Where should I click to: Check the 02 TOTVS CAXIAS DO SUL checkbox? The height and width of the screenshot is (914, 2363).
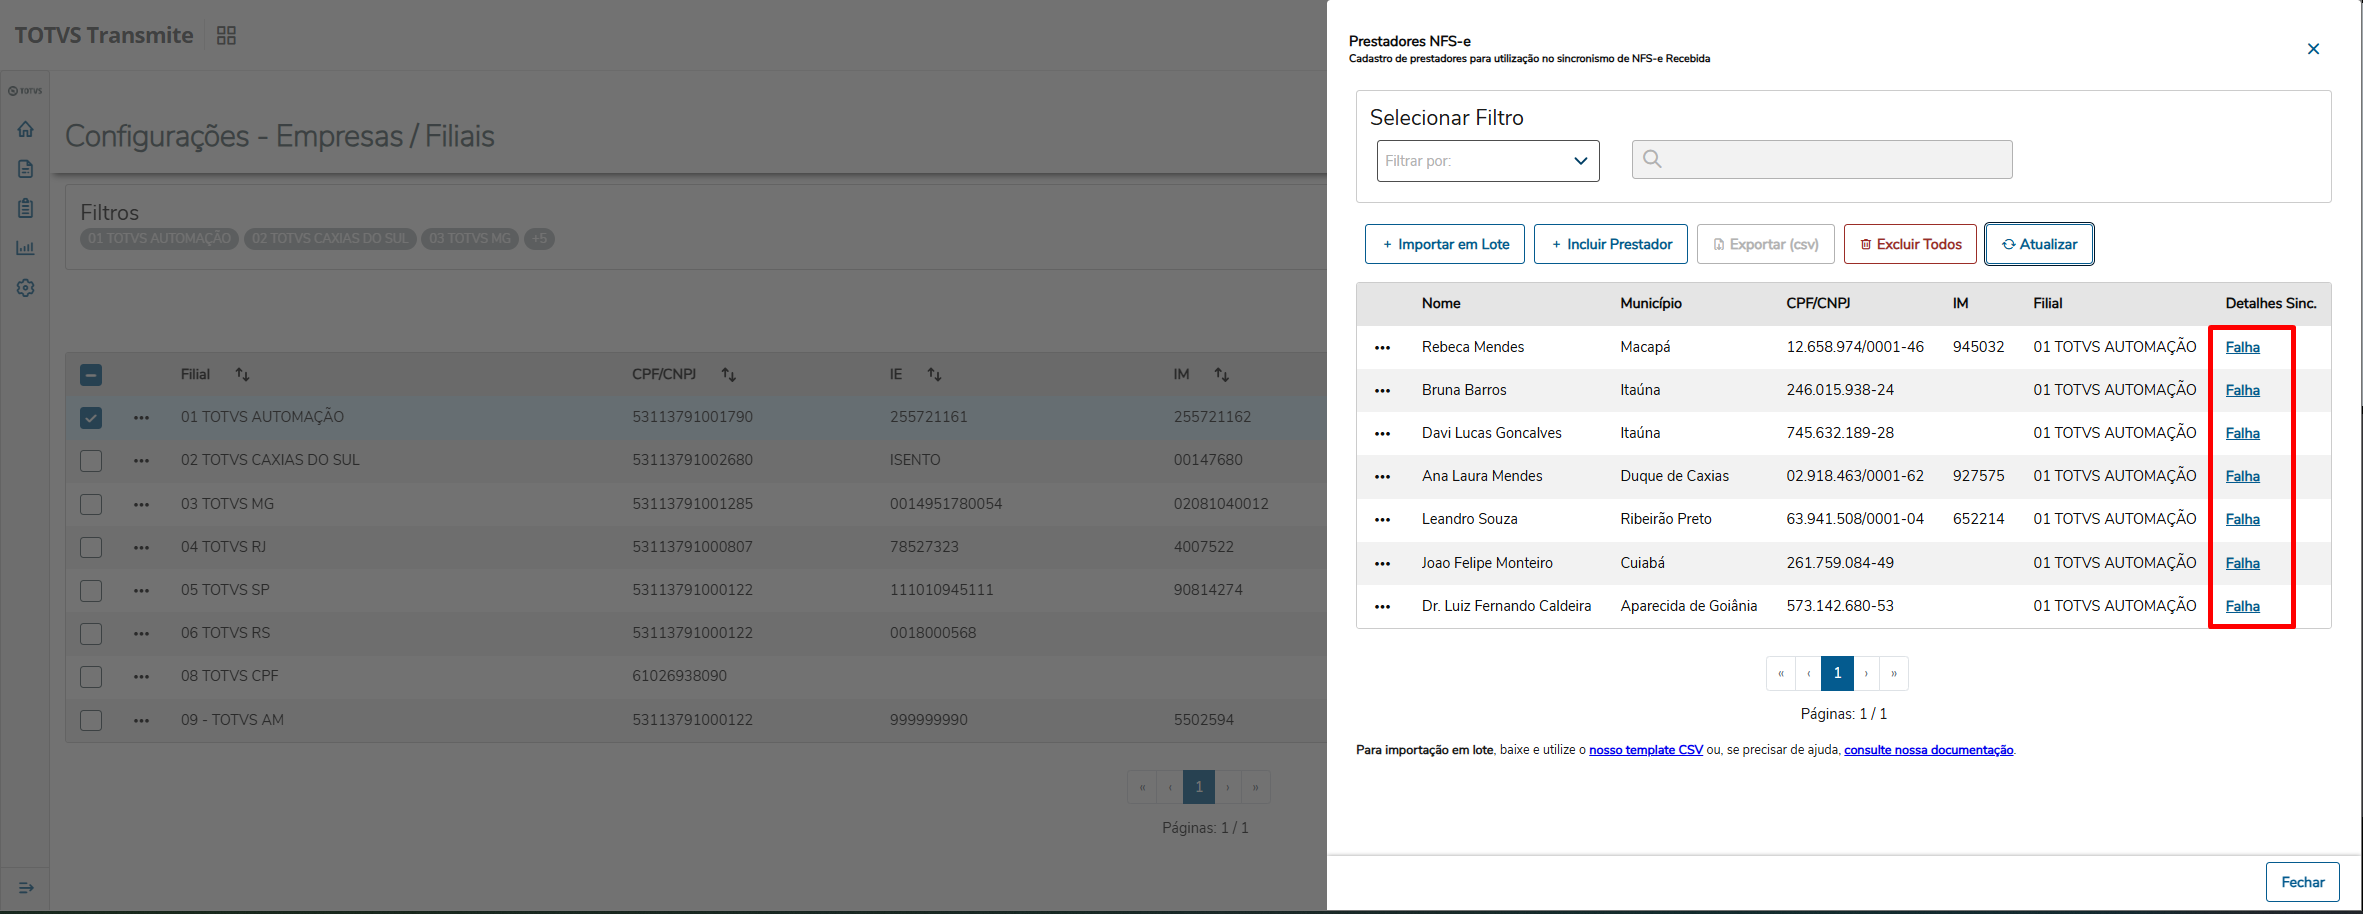[91, 461]
